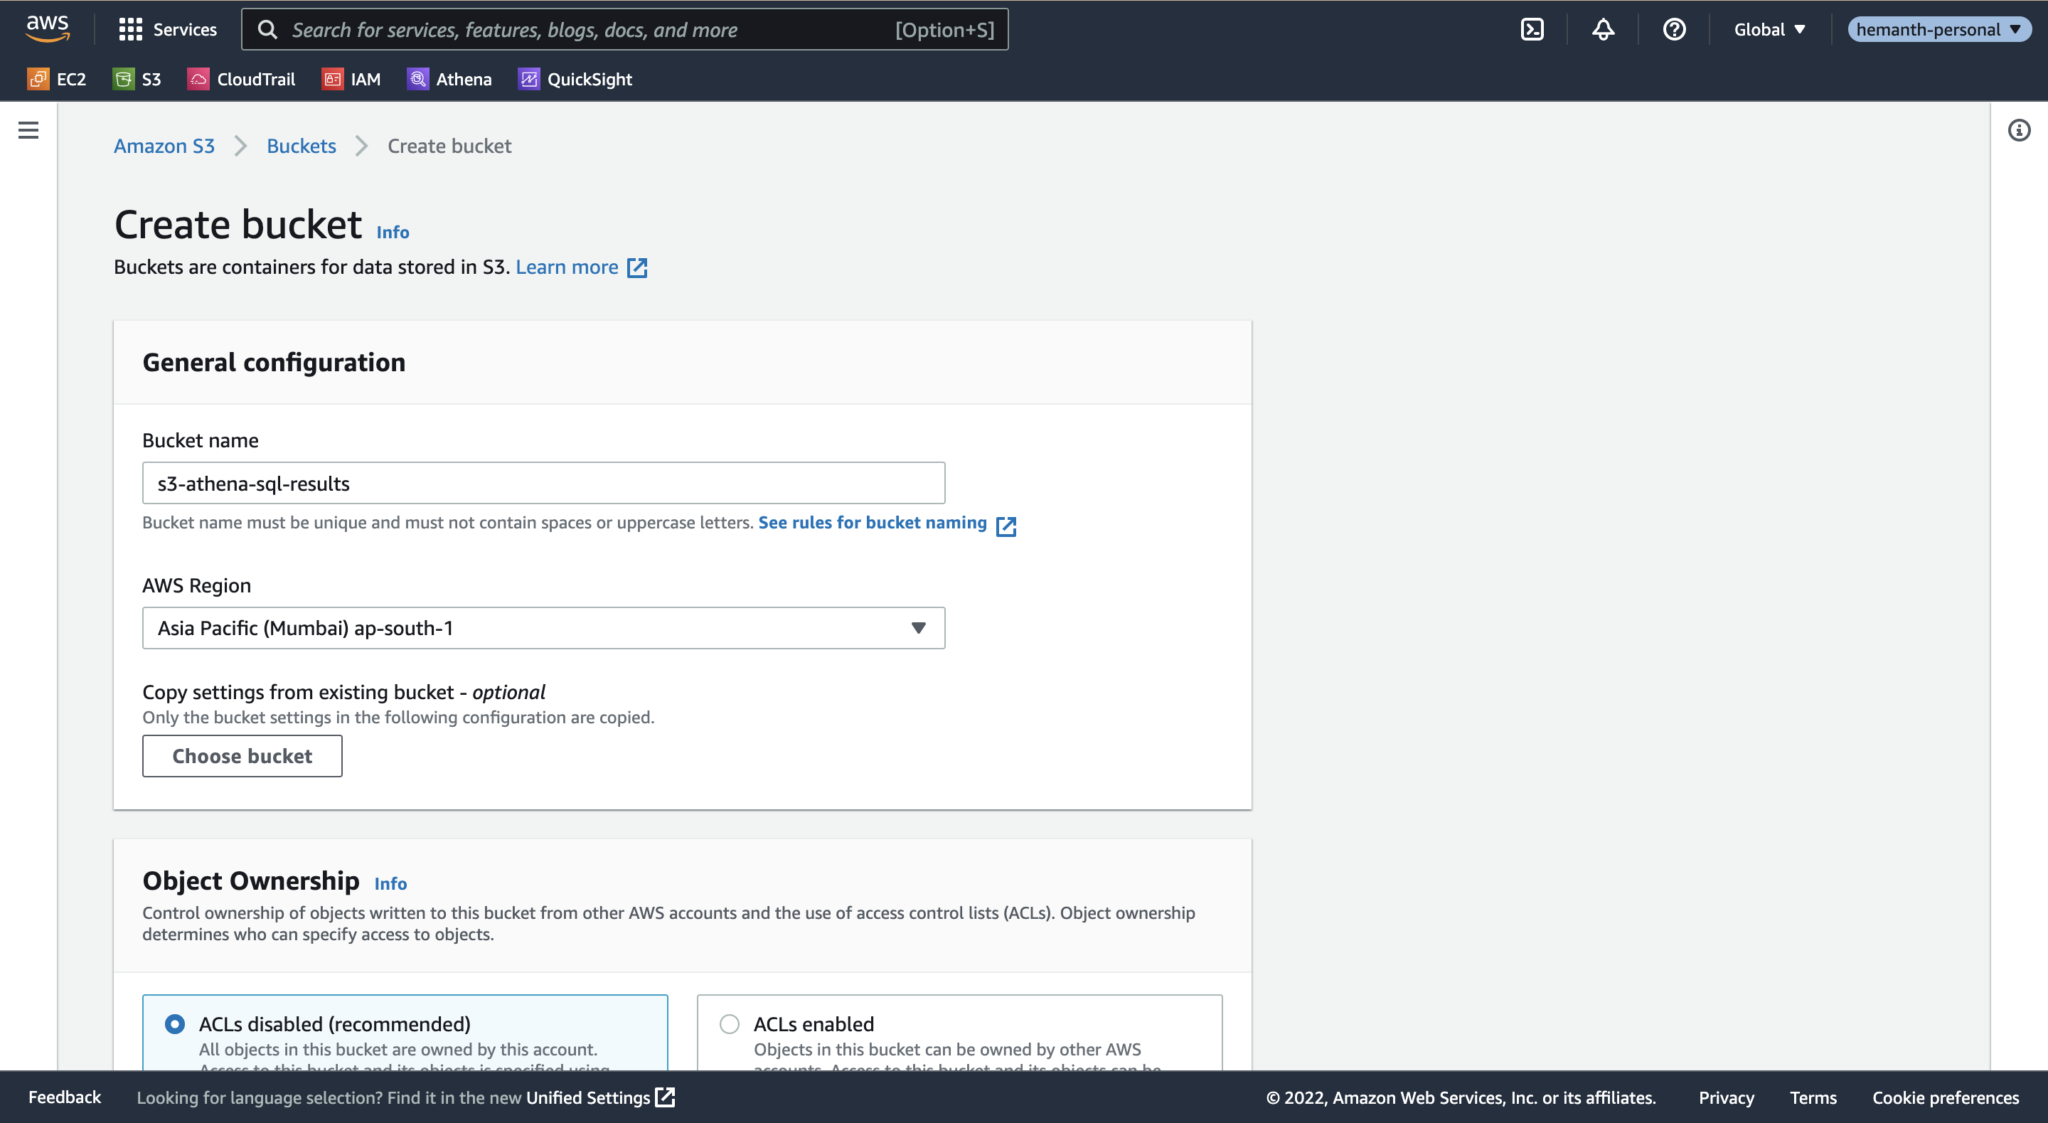Image resolution: width=2048 pixels, height=1123 pixels.
Task: Select the ACLs disabled recommended option
Action: (175, 1024)
